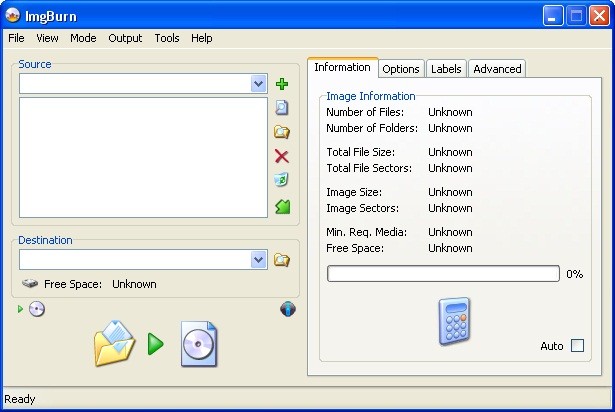
Task: Click inside the Destination path field
Action: point(135,259)
